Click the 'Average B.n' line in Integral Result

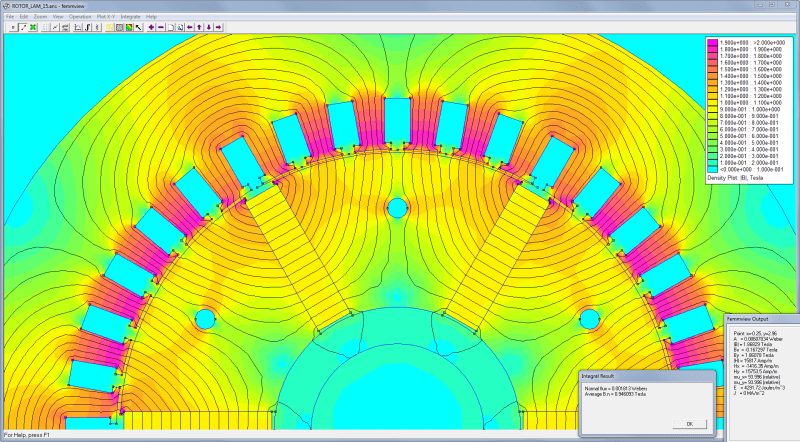click(615, 394)
